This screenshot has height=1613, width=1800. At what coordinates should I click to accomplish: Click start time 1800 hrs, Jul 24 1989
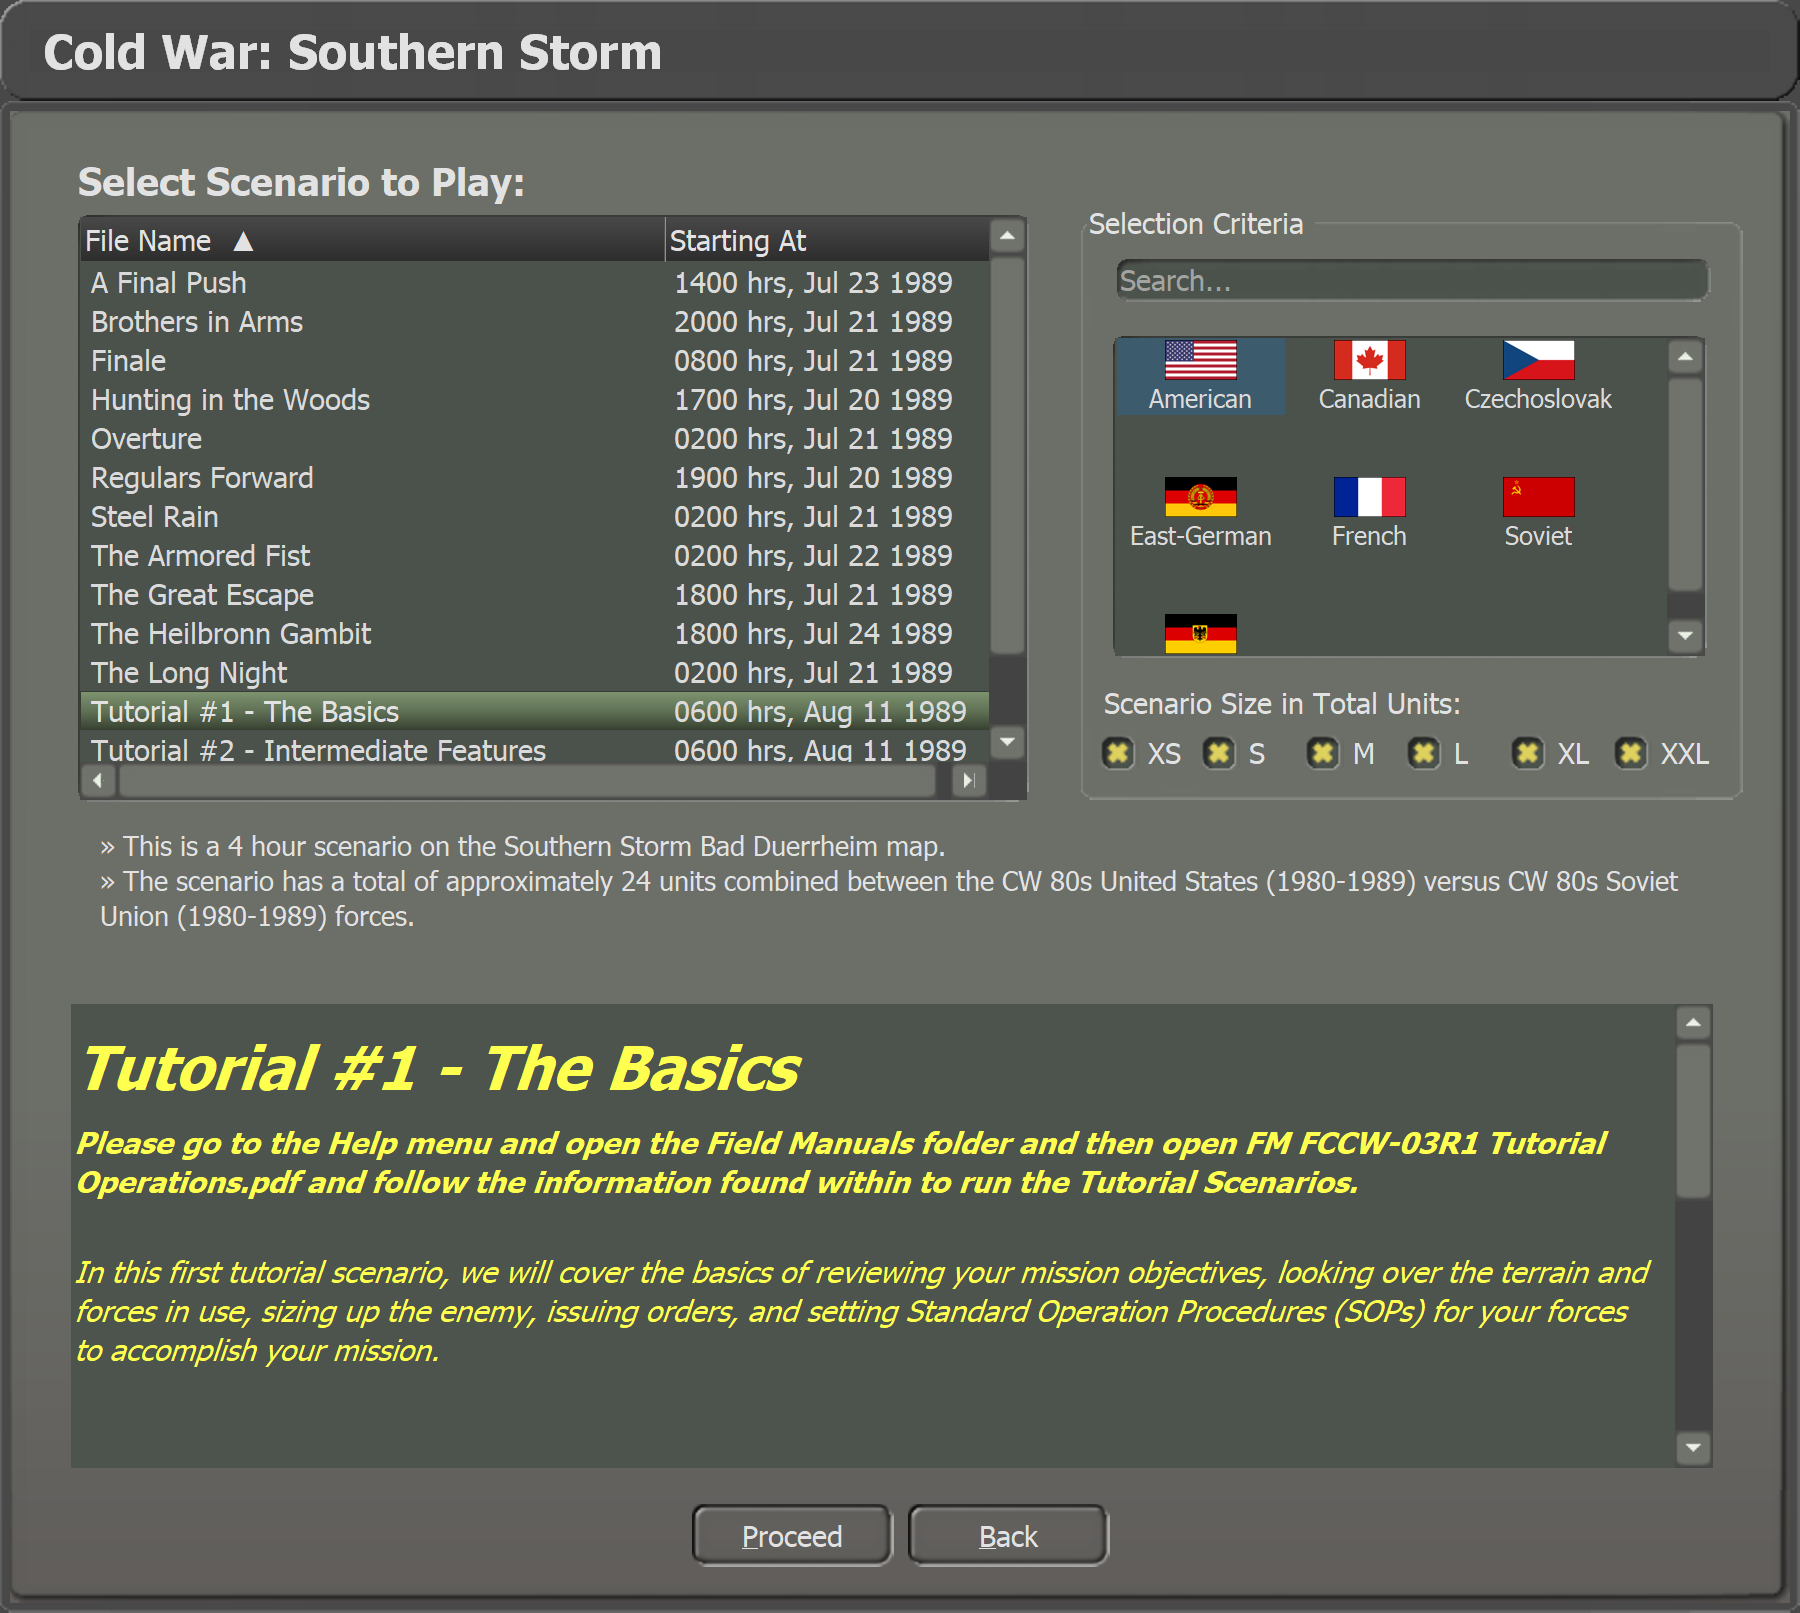(x=813, y=634)
